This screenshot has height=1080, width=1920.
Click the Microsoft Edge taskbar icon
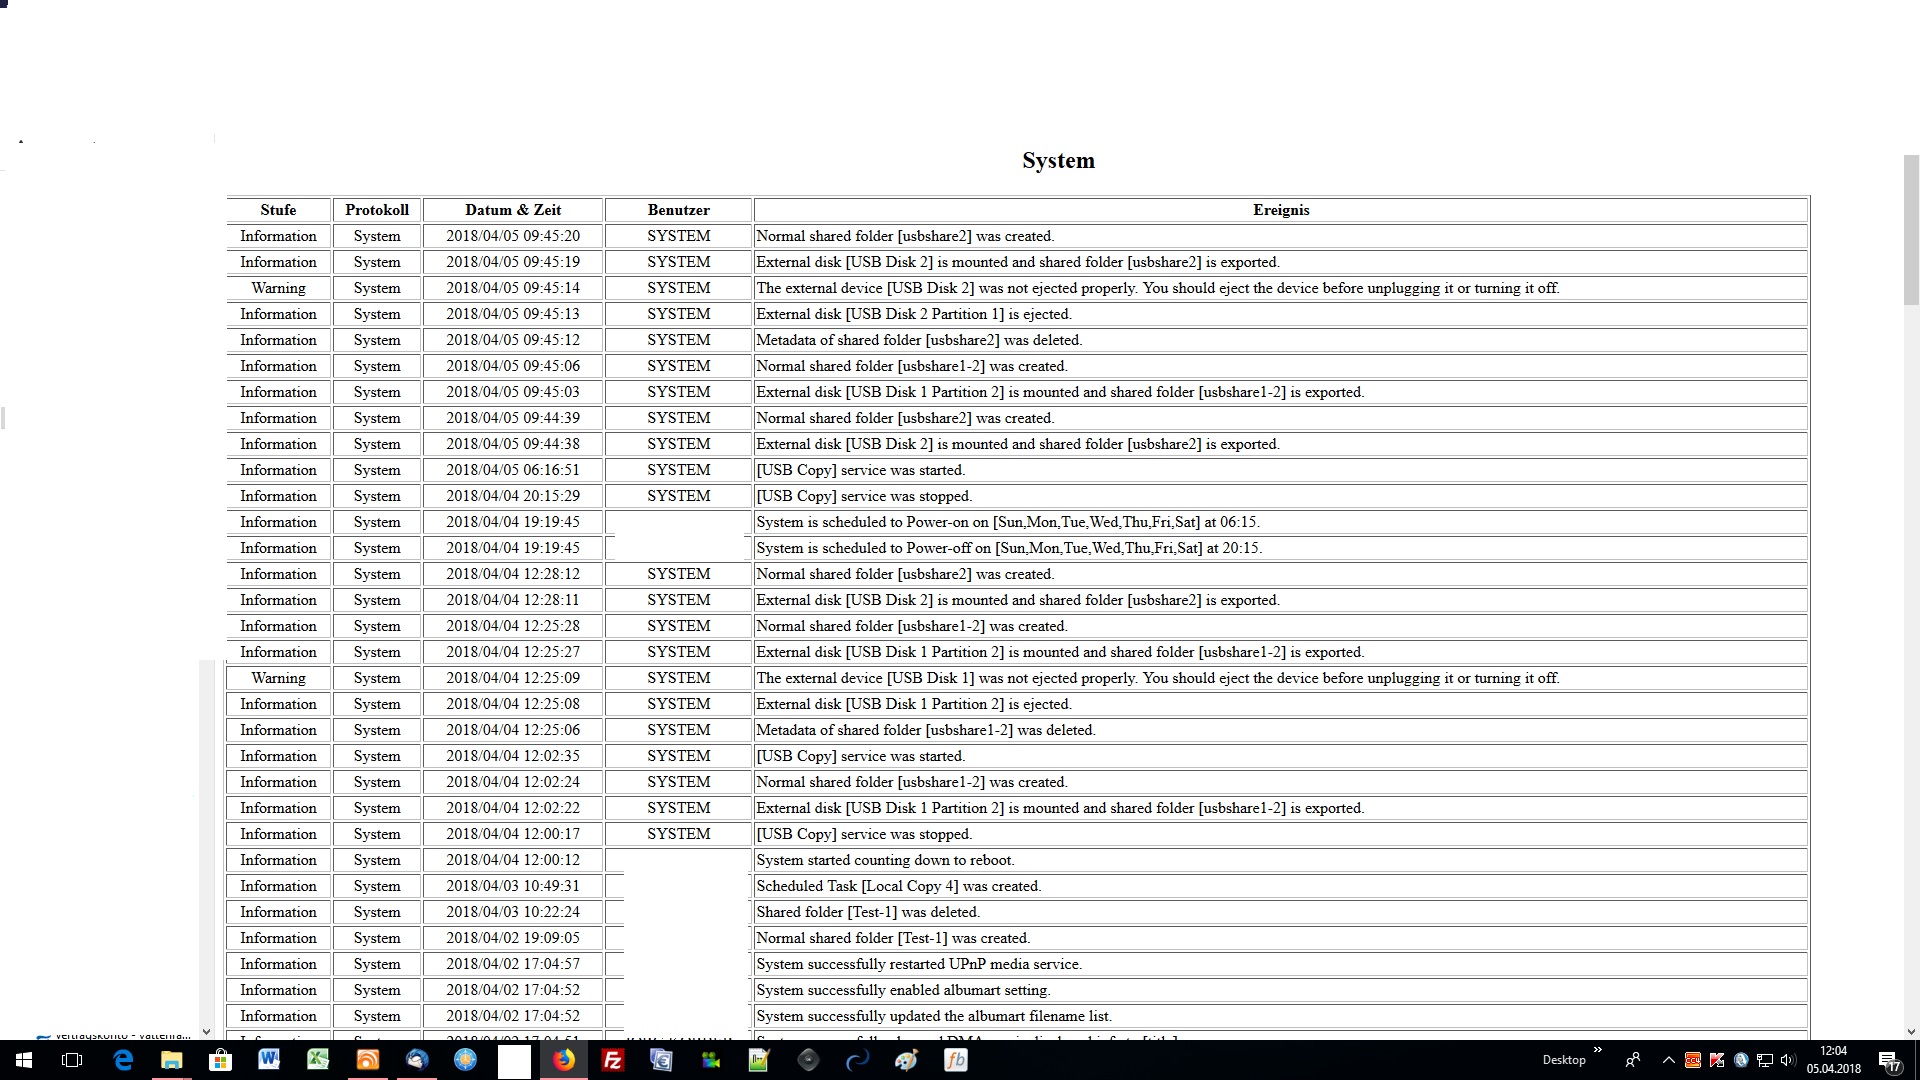click(x=123, y=1060)
